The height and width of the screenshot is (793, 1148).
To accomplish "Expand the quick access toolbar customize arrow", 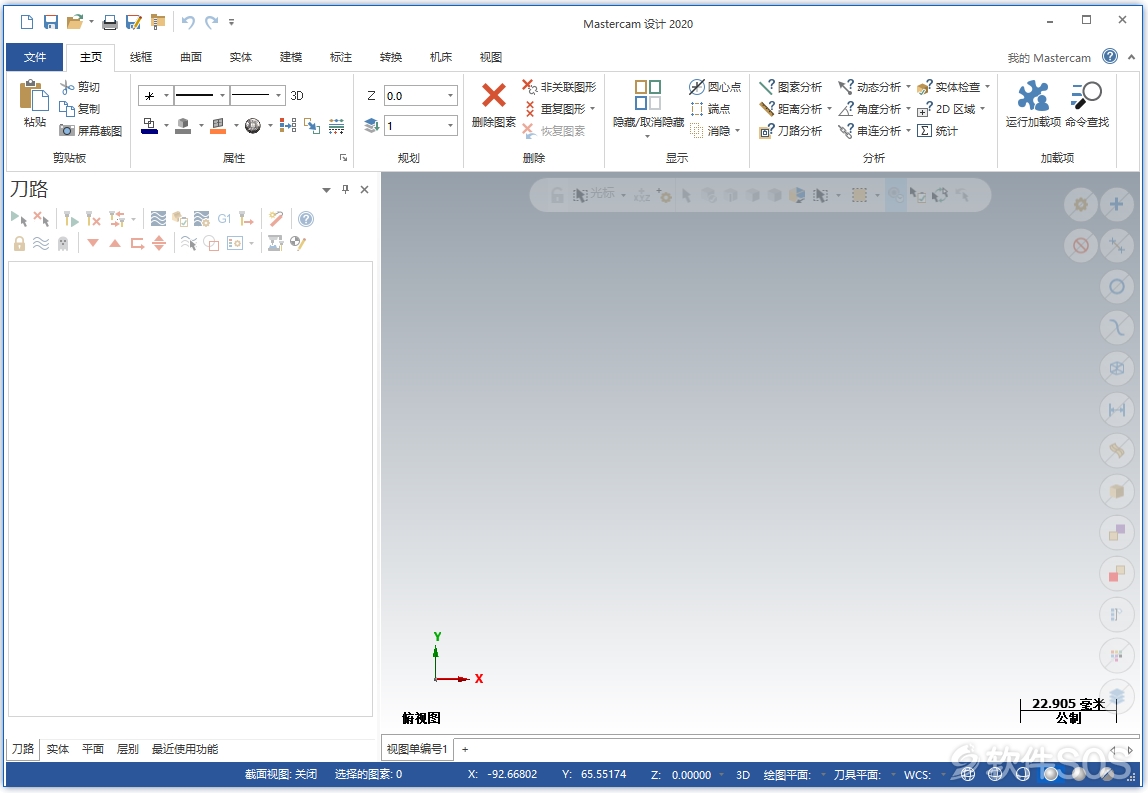I will 231,22.
